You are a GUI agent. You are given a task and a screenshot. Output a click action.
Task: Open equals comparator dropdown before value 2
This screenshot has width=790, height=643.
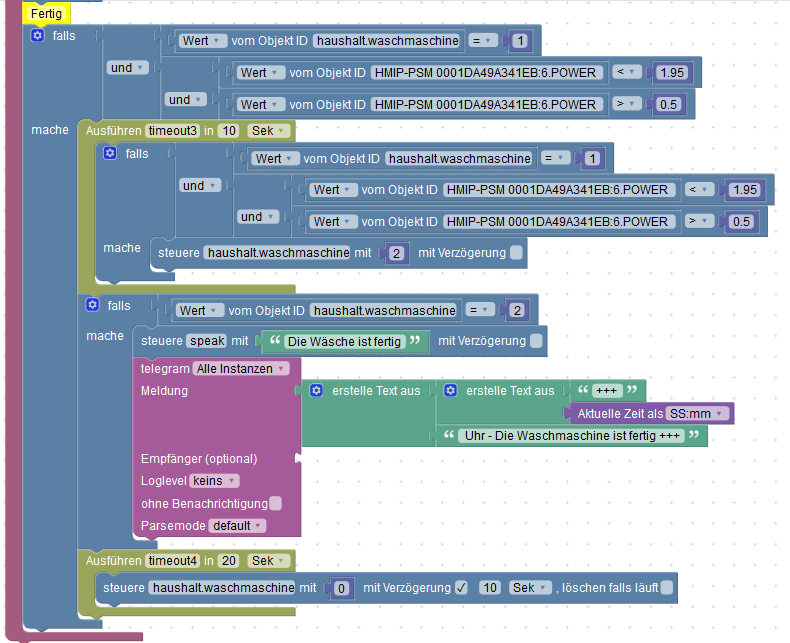point(480,310)
